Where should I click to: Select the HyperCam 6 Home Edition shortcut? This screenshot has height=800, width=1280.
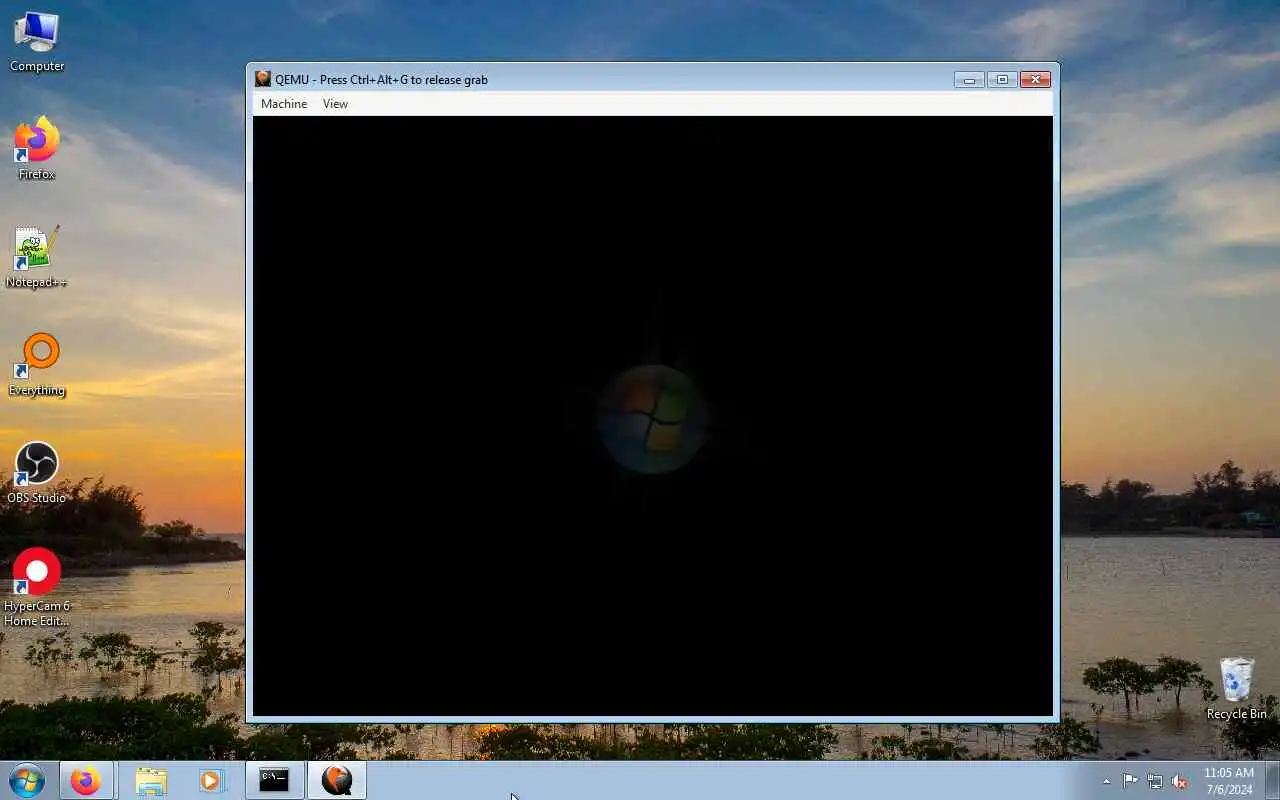click(x=37, y=587)
